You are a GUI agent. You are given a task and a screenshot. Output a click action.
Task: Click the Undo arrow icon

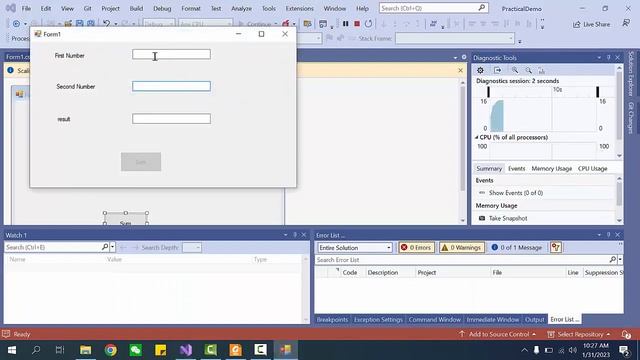coord(107,24)
